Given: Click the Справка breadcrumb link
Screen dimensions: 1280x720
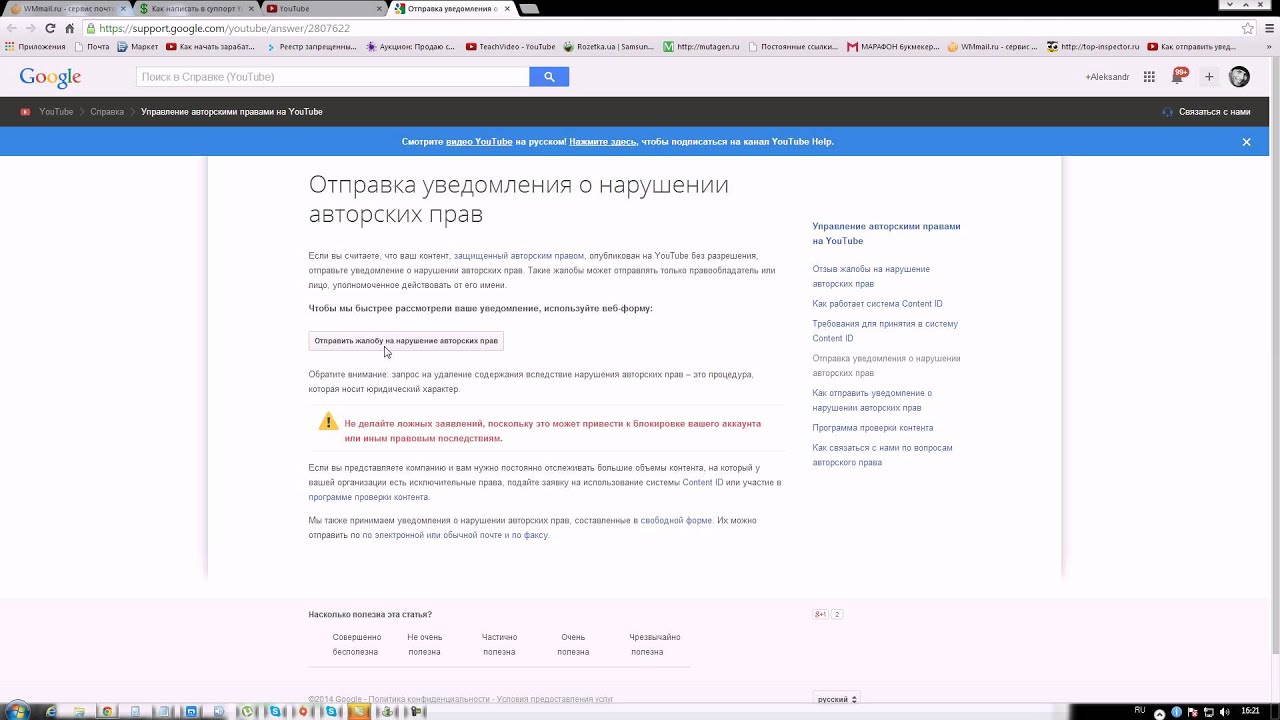Looking at the screenshot, I should (x=107, y=112).
